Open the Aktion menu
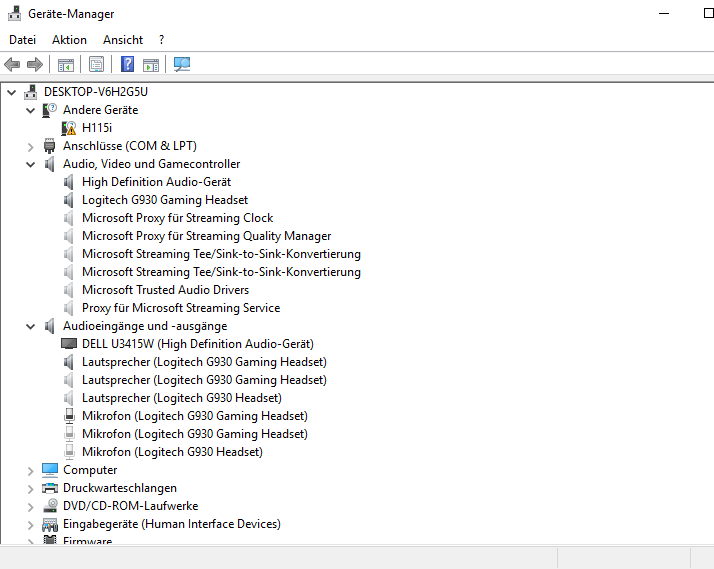This screenshot has height=569, width=714. [x=69, y=40]
